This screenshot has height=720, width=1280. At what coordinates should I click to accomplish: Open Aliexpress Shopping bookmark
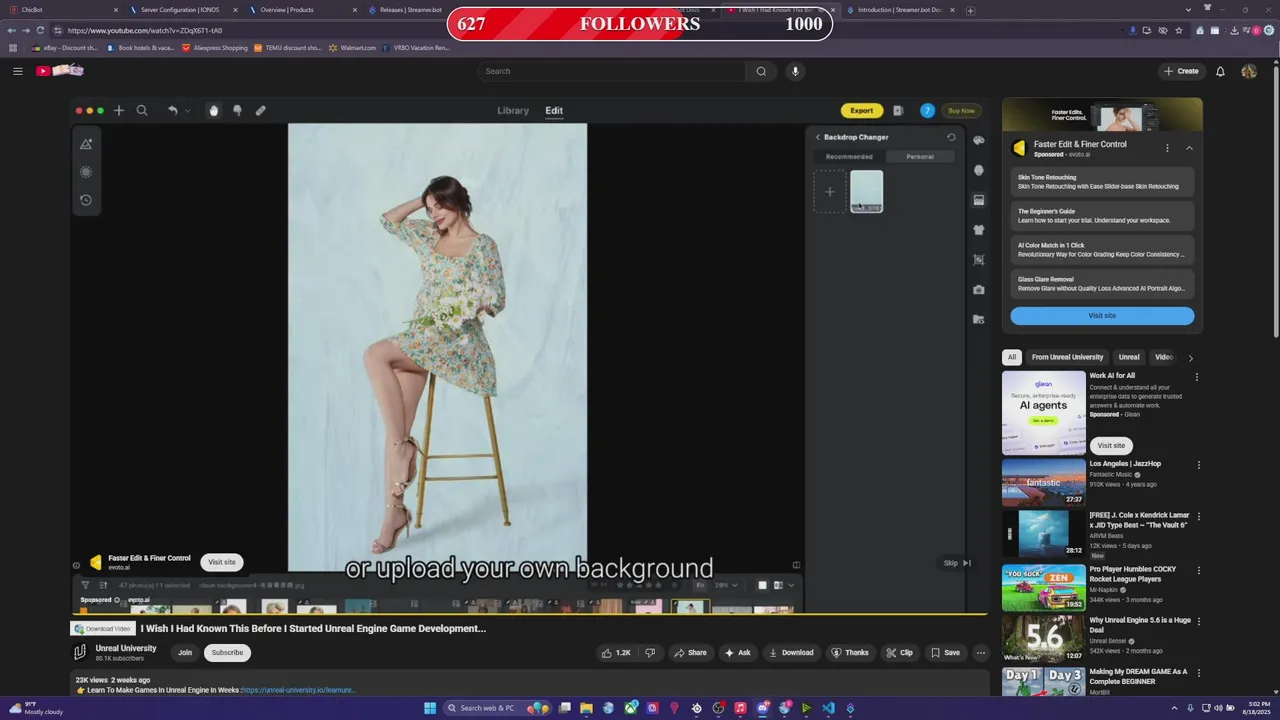(x=214, y=47)
